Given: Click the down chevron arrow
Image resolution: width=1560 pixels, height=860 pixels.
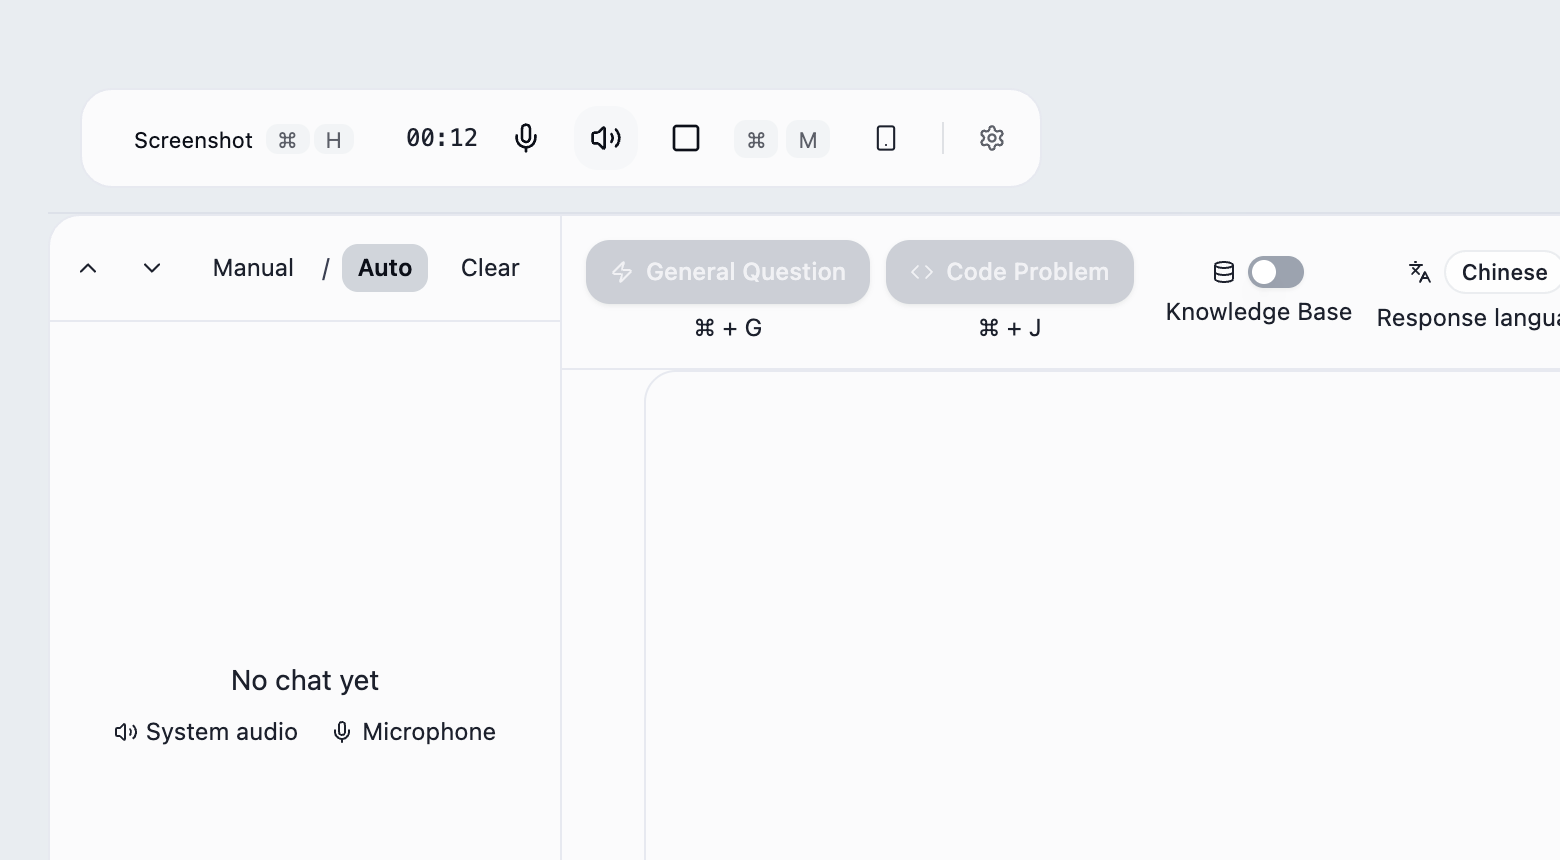Looking at the screenshot, I should (x=152, y=268).
